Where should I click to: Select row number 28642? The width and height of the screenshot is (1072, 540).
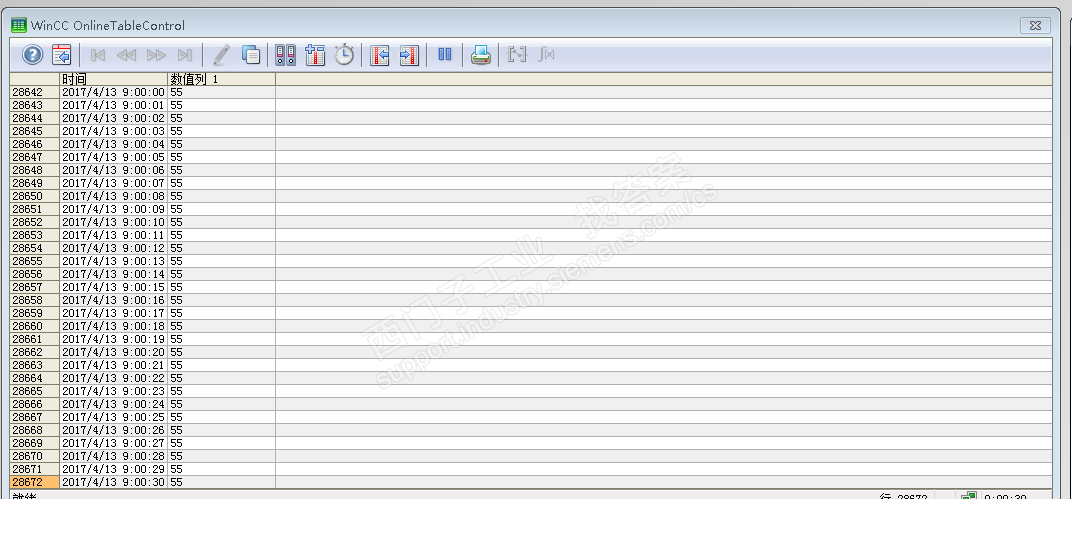click(35, 92)
